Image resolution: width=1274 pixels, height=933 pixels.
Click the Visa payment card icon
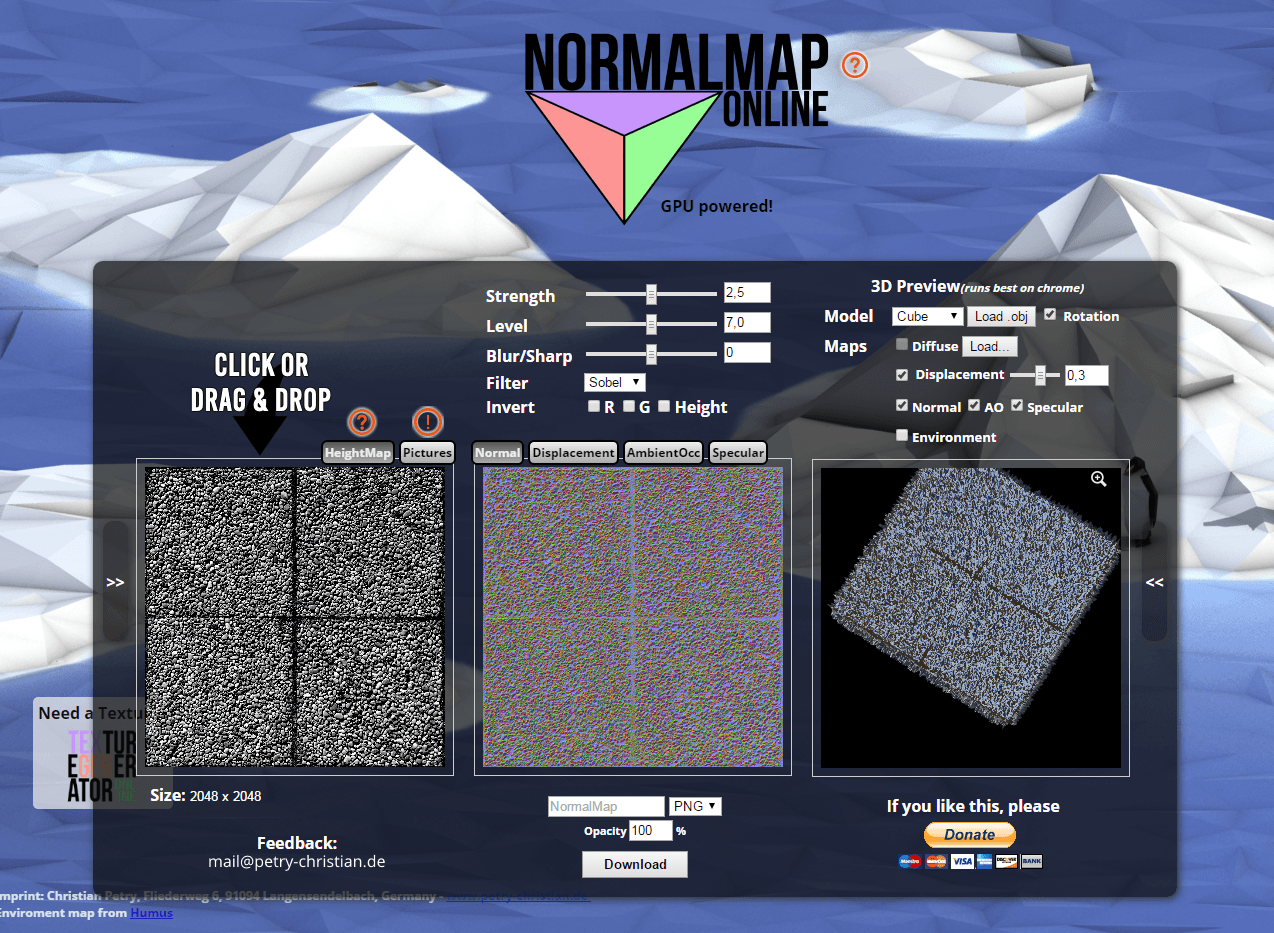pos(961,861)
